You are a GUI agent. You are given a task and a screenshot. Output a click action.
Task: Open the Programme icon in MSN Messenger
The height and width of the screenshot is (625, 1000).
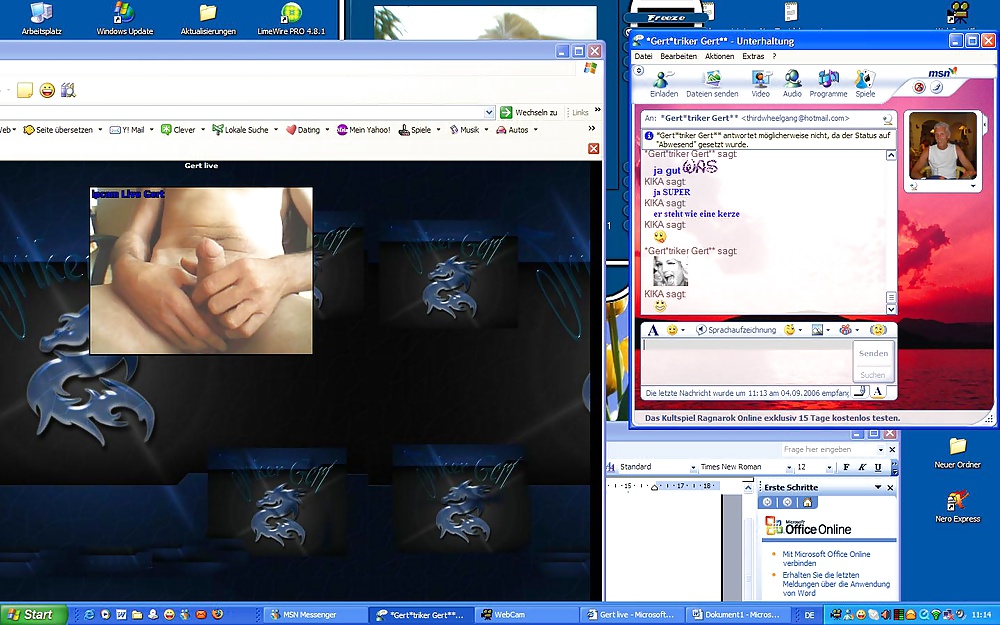tap(829, 82)
